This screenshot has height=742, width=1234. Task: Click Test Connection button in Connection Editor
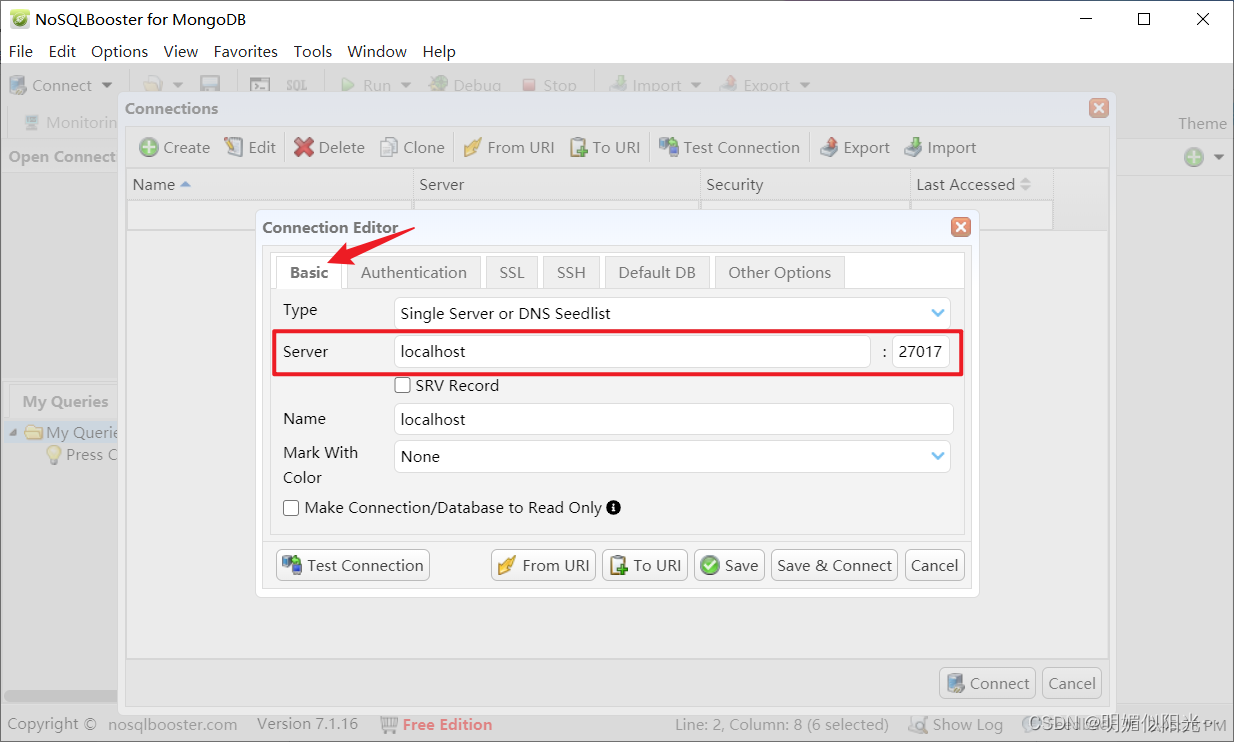(353, 565)
